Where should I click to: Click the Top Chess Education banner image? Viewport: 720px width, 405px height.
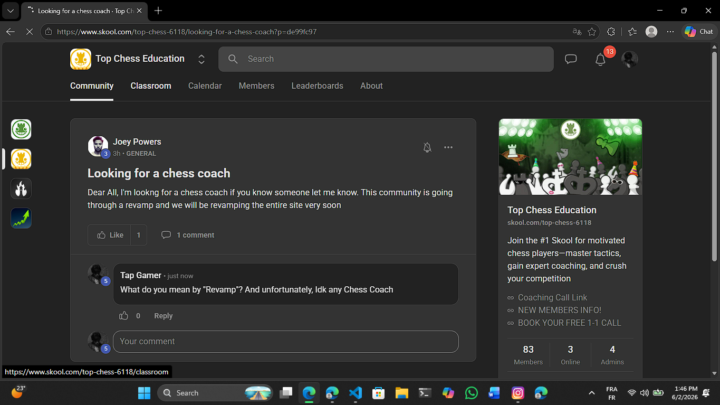(x=570, y=157)
